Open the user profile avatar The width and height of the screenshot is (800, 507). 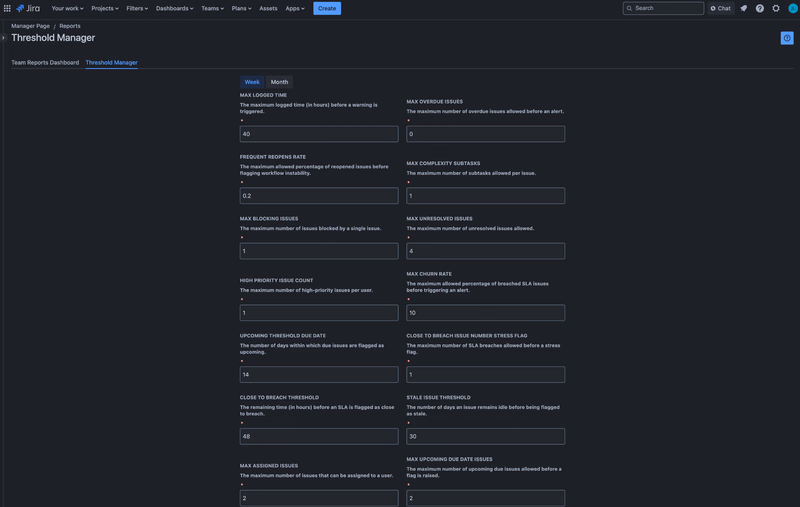(x=792, y=8)
